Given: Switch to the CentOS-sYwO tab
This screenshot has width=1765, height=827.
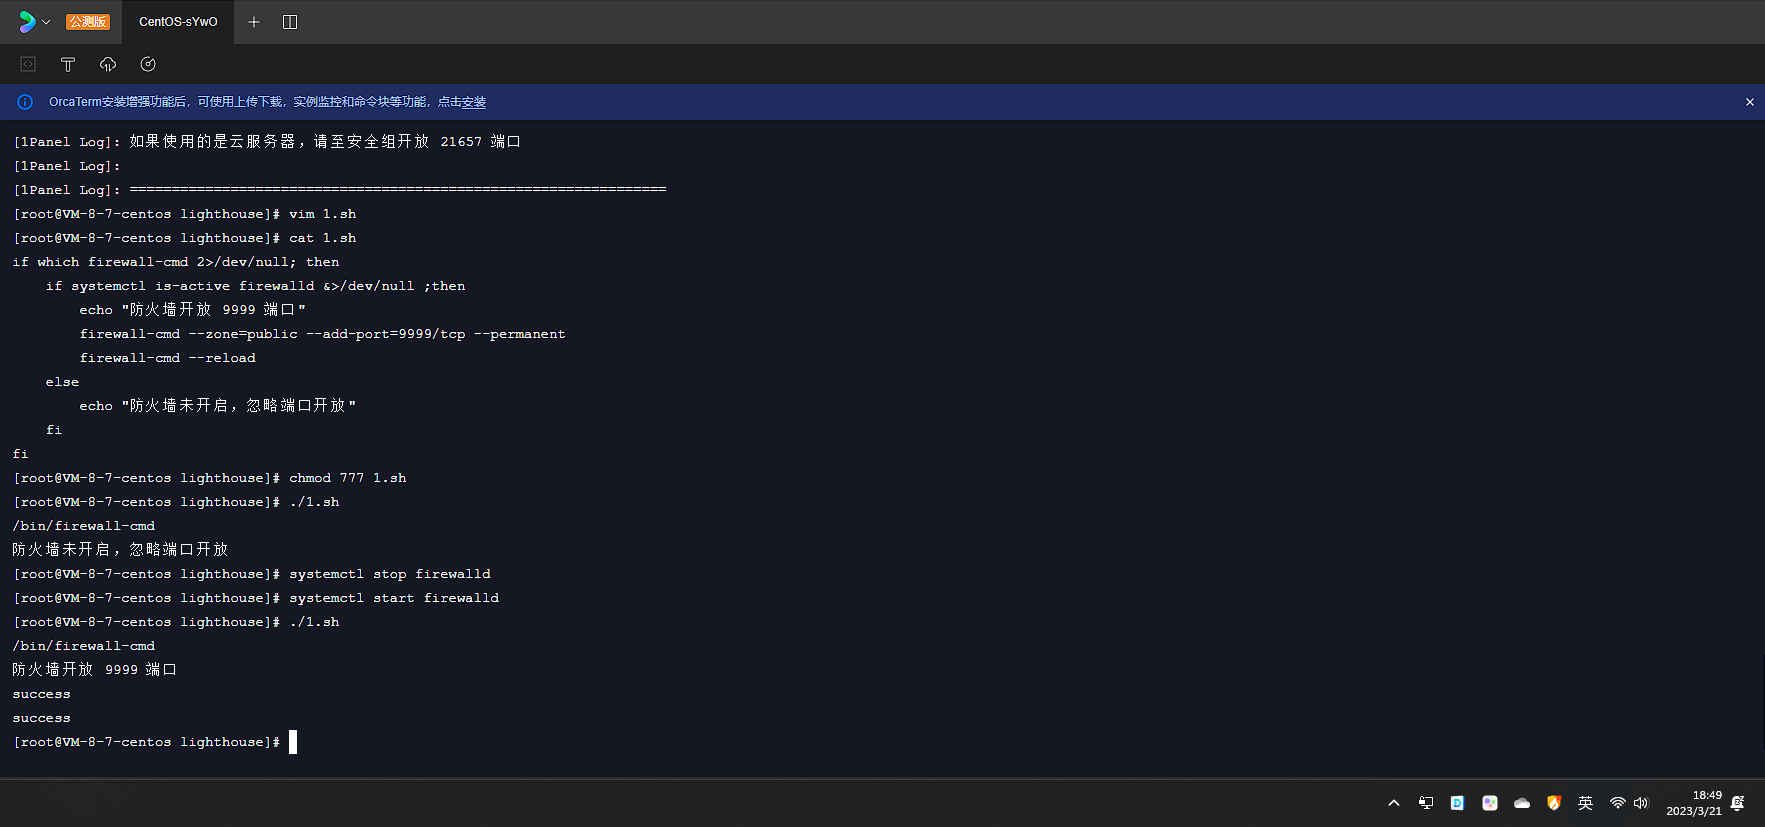Looking at the screenshot, I should 178,22.
